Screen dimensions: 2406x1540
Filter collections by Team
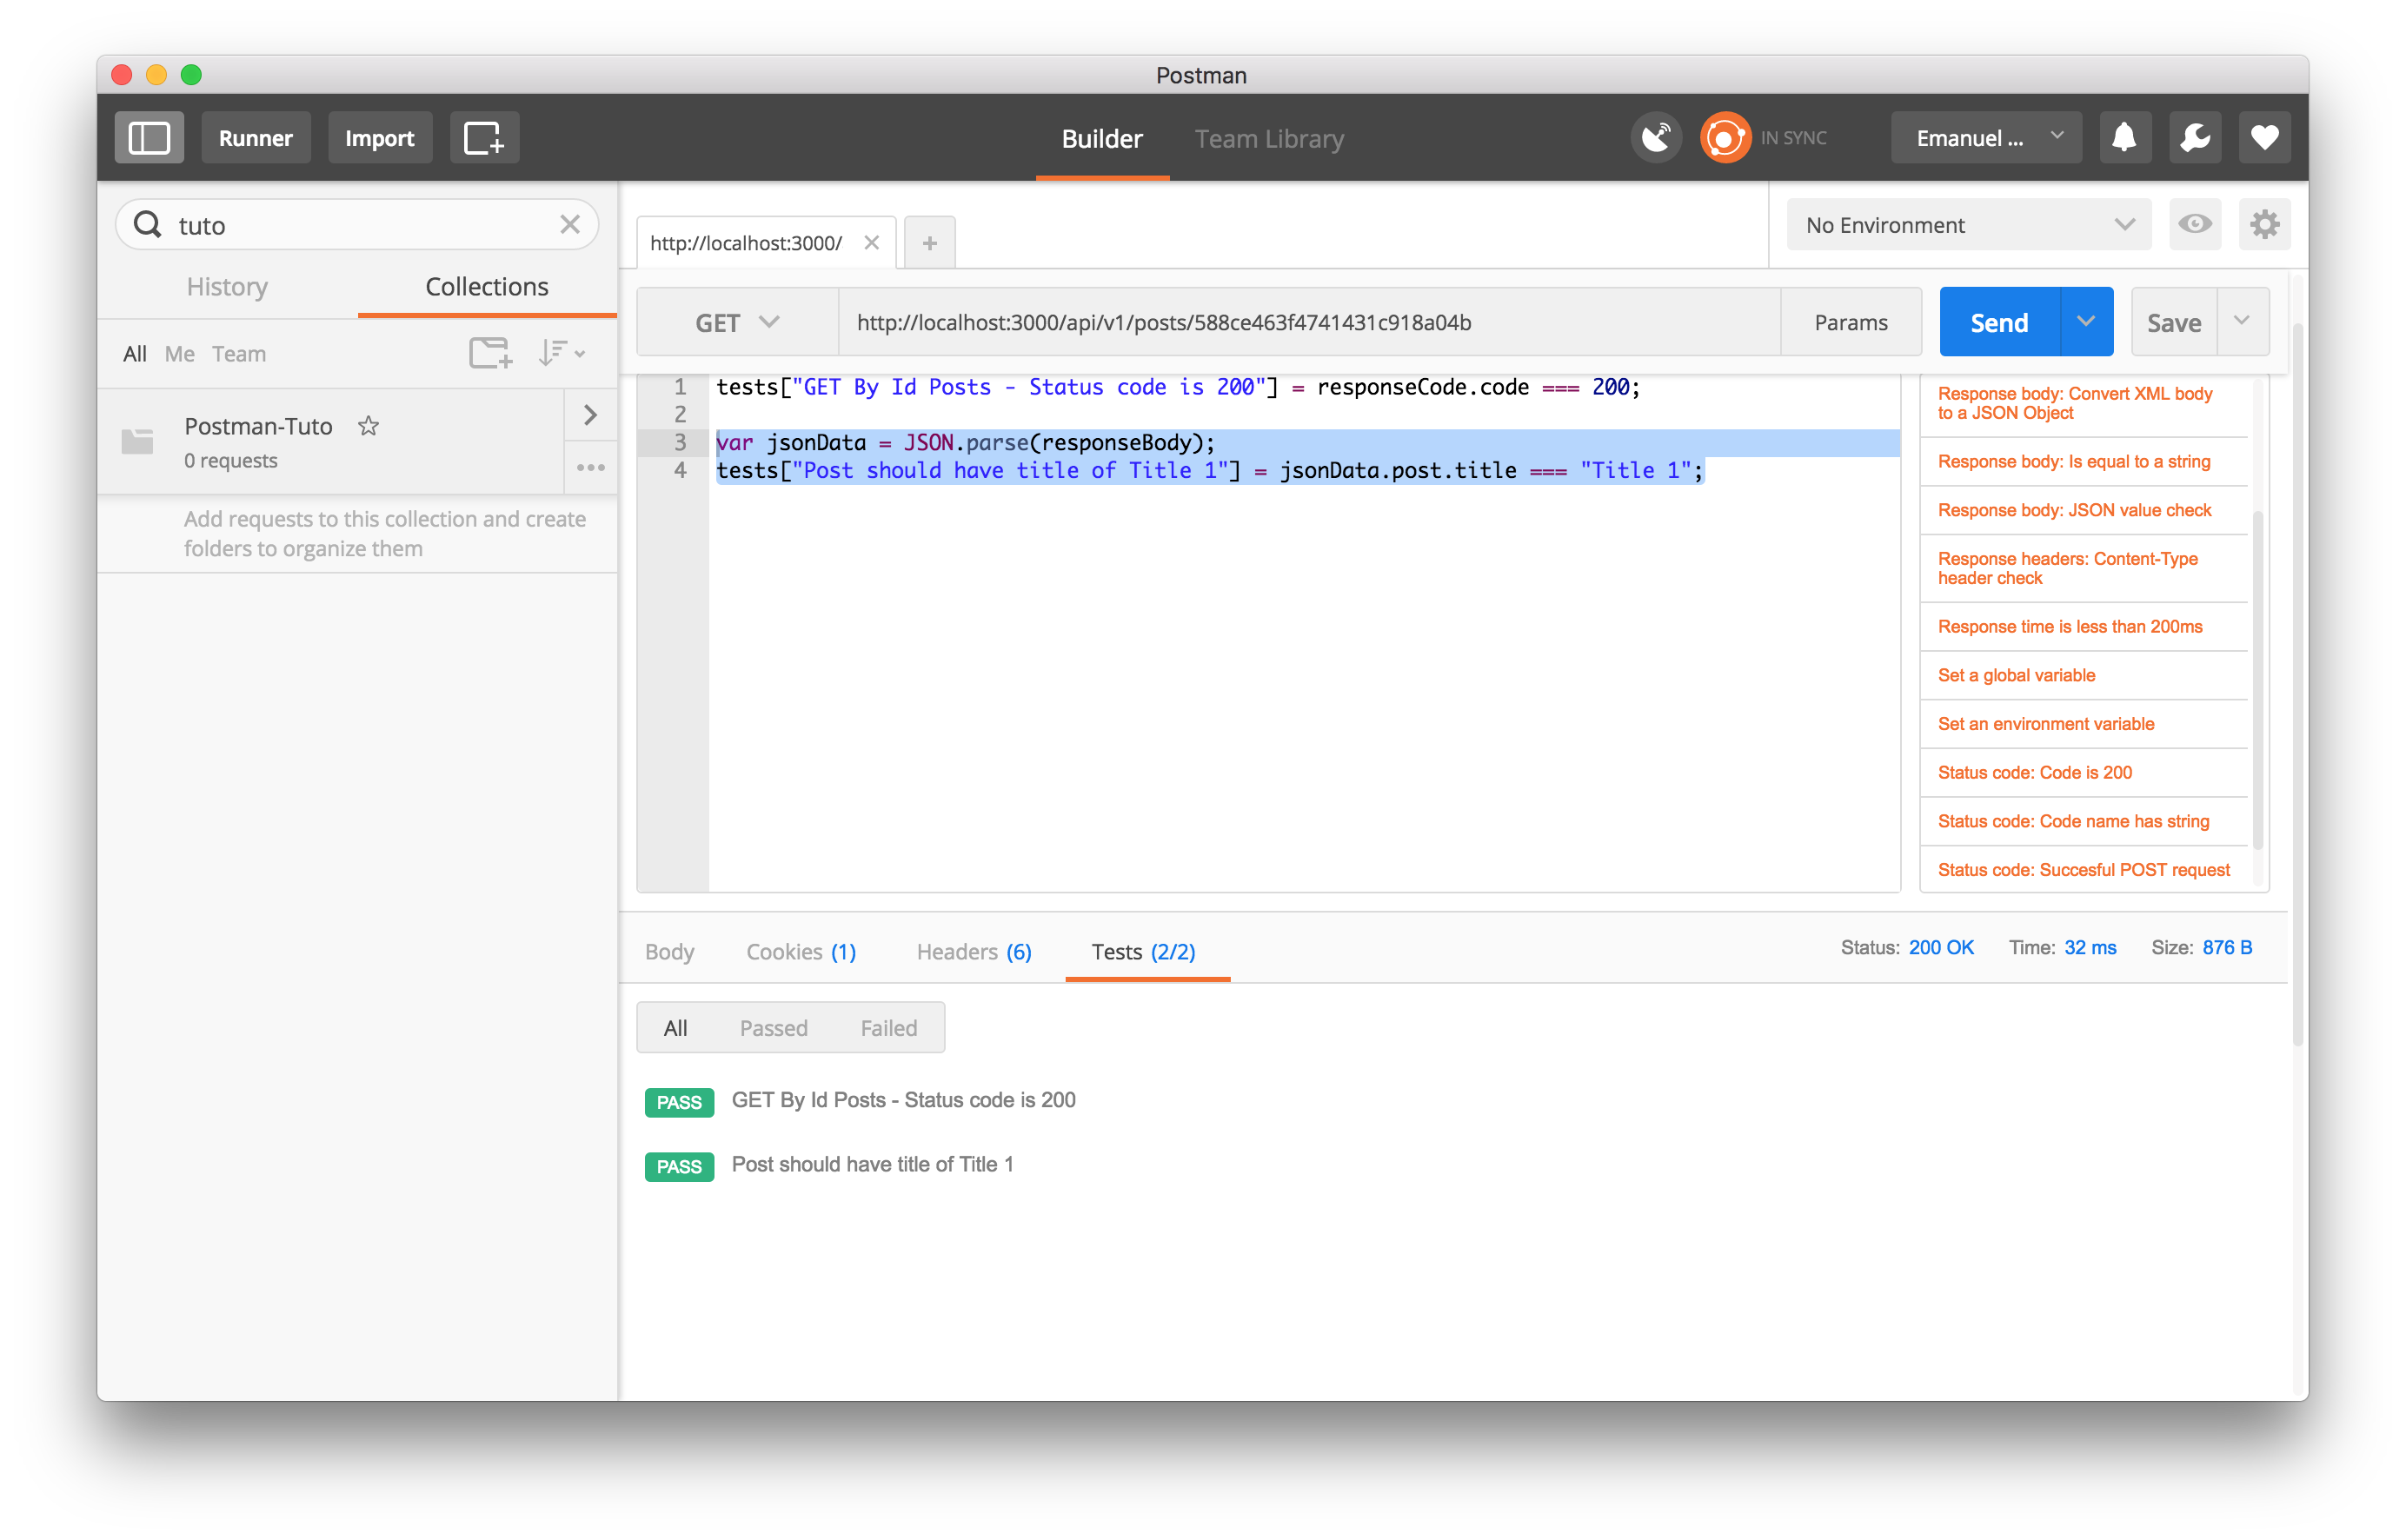(x=239, y=353)
